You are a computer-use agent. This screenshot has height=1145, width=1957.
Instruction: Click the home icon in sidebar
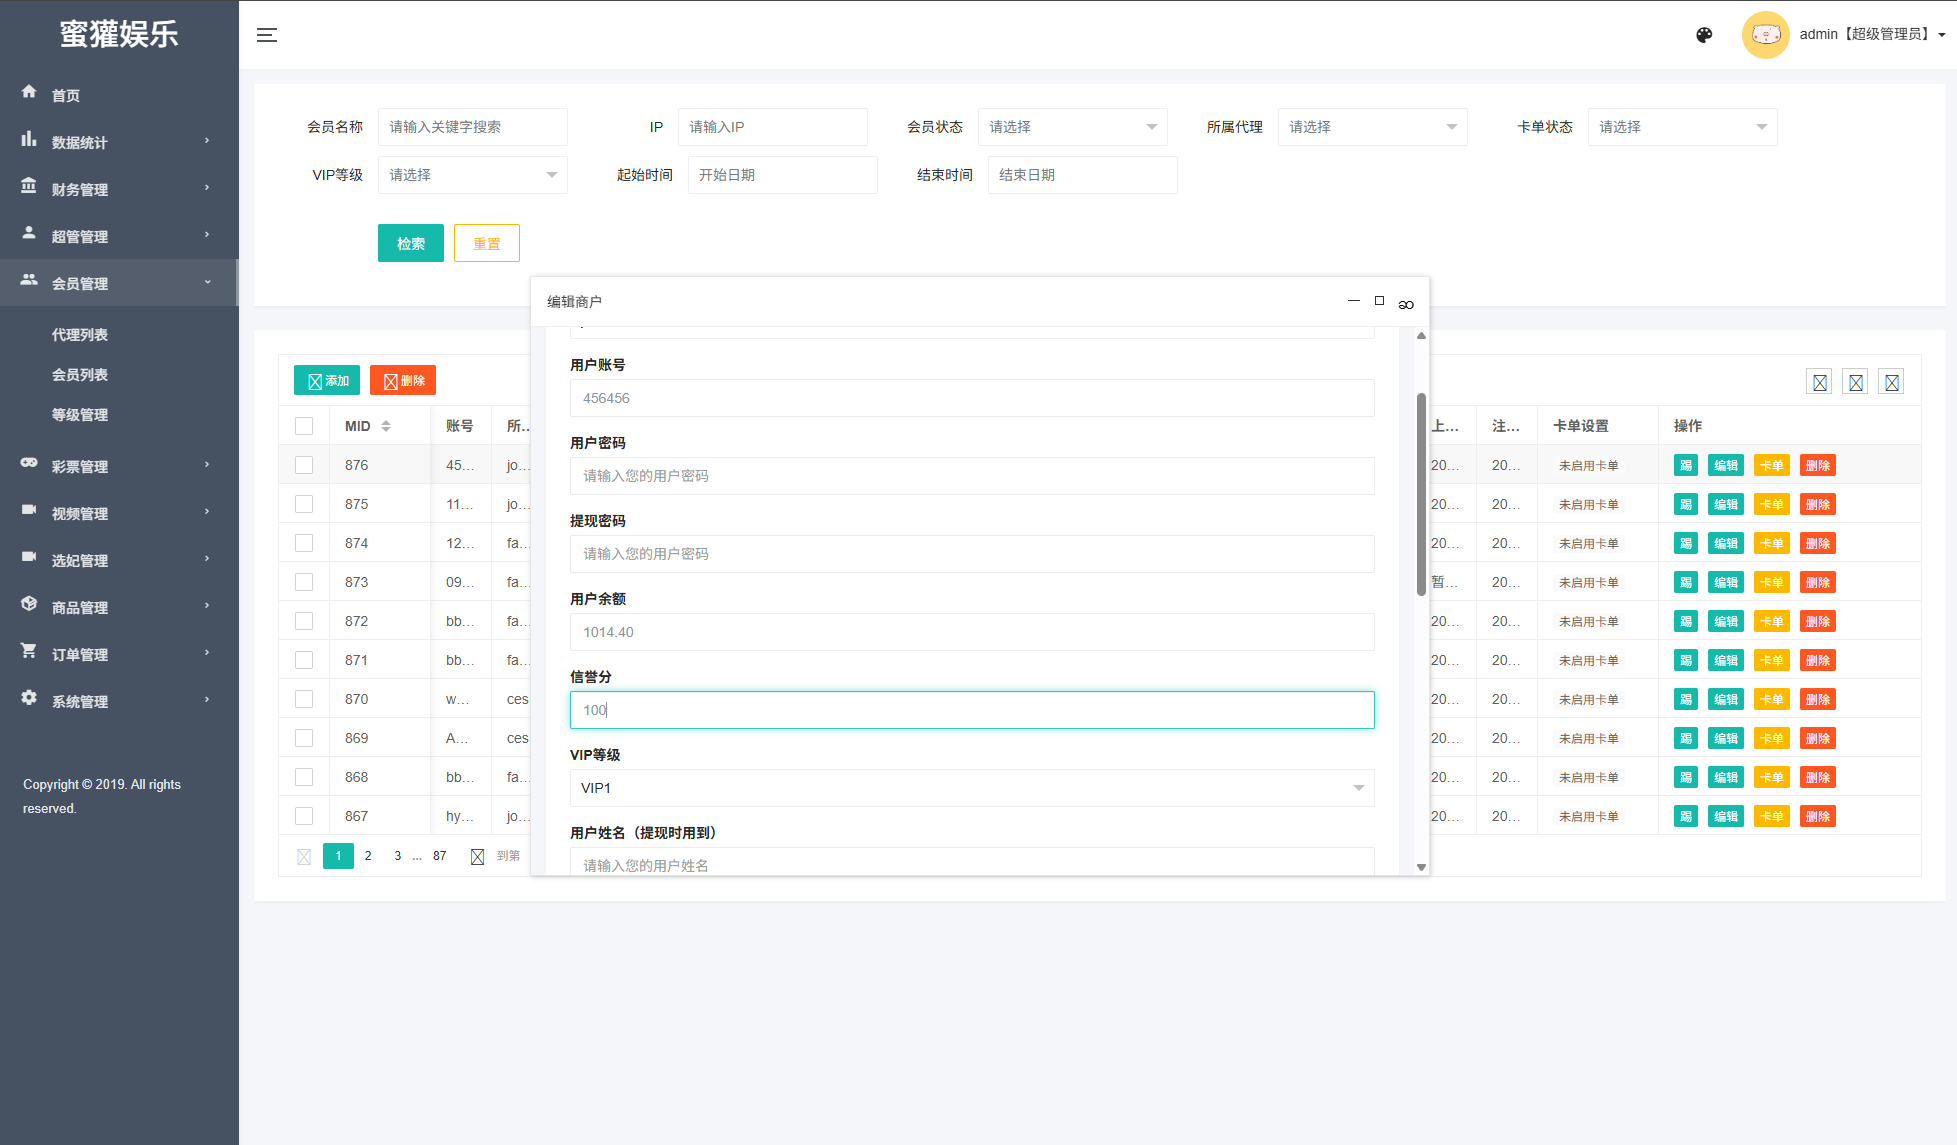coord(29,92)
